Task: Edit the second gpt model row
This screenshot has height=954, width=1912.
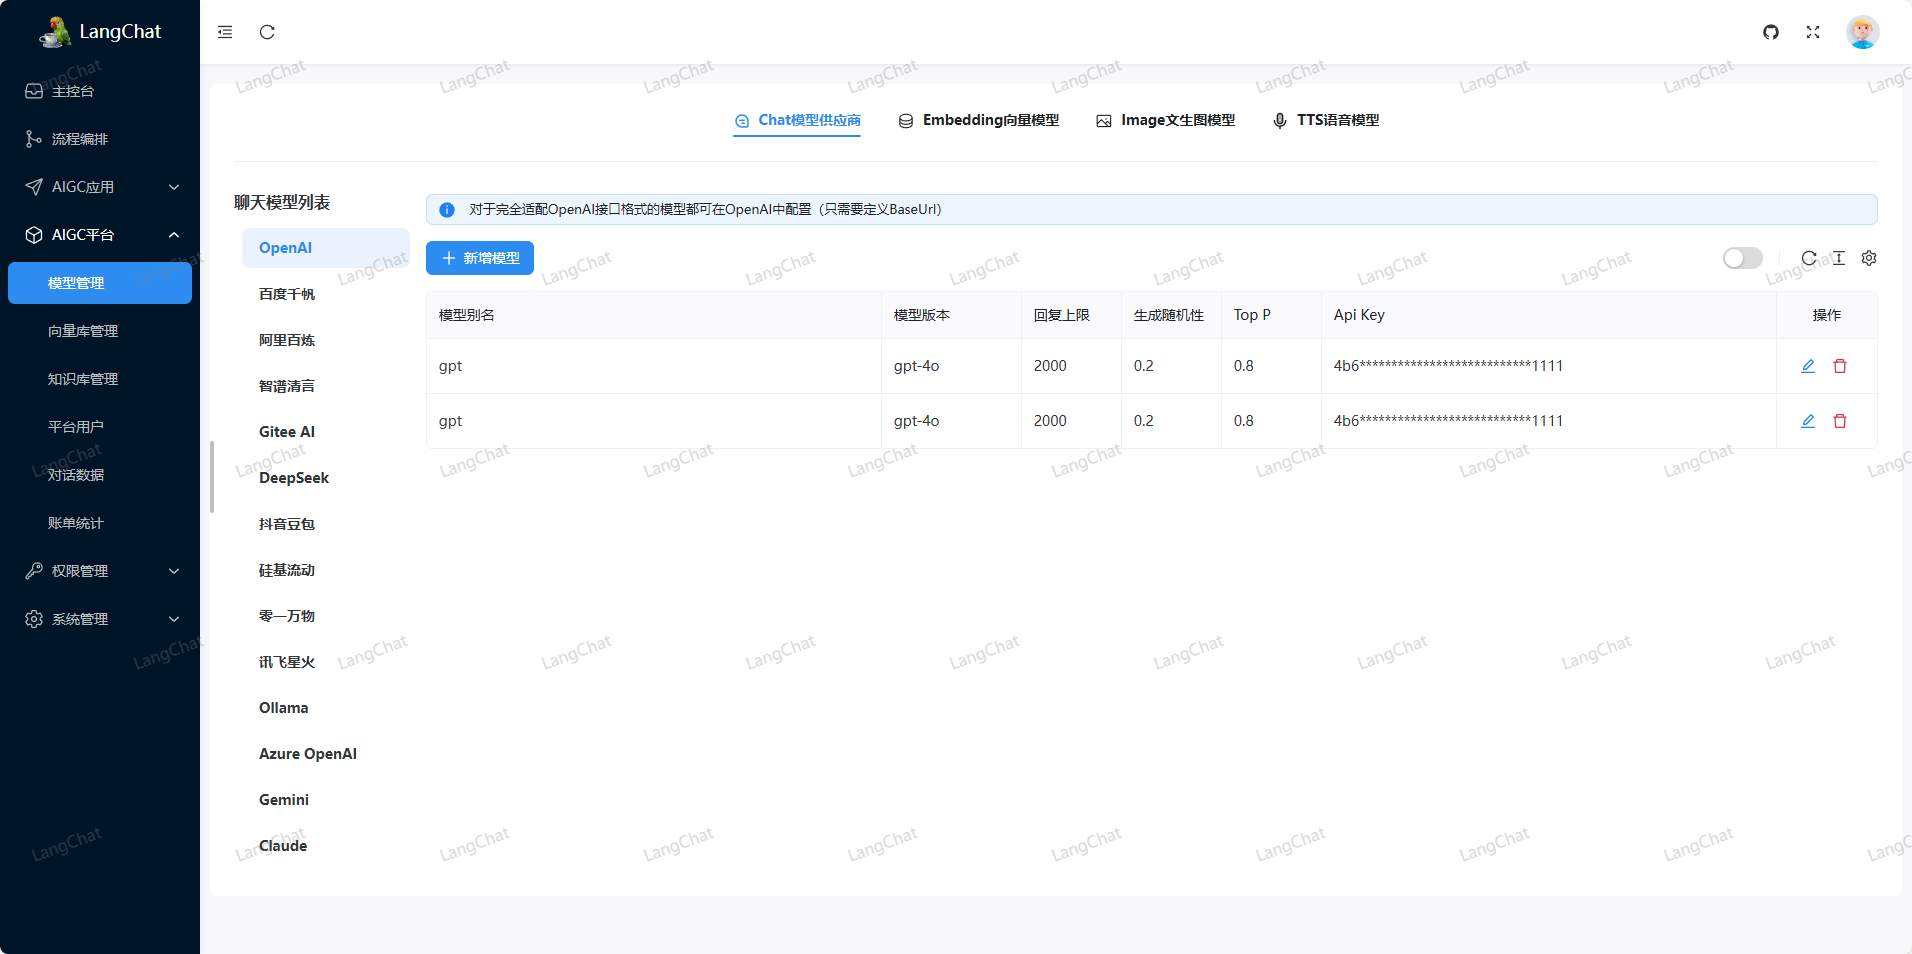Action: (1808, 421)
